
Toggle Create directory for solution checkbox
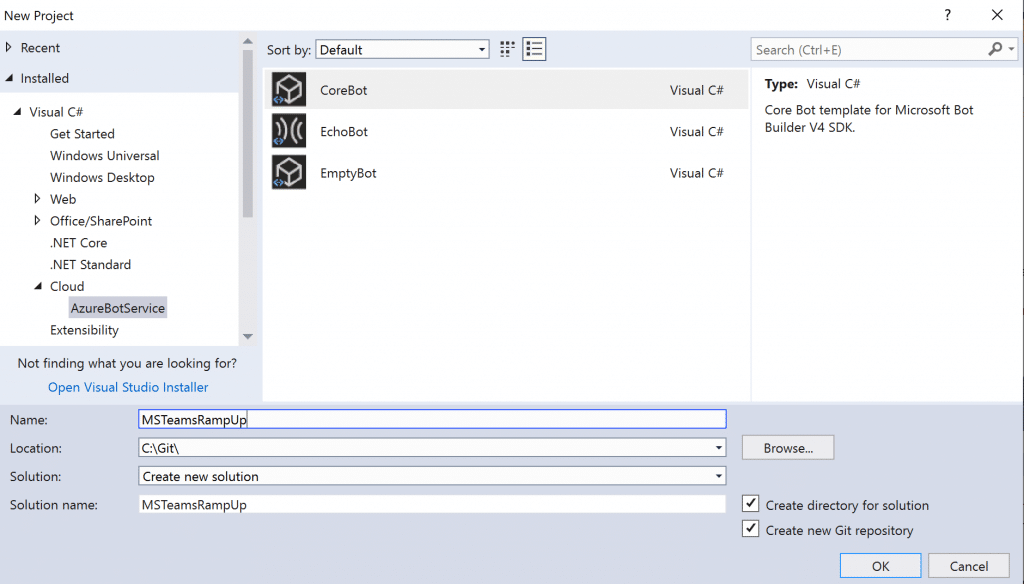(x=750, y=504)
